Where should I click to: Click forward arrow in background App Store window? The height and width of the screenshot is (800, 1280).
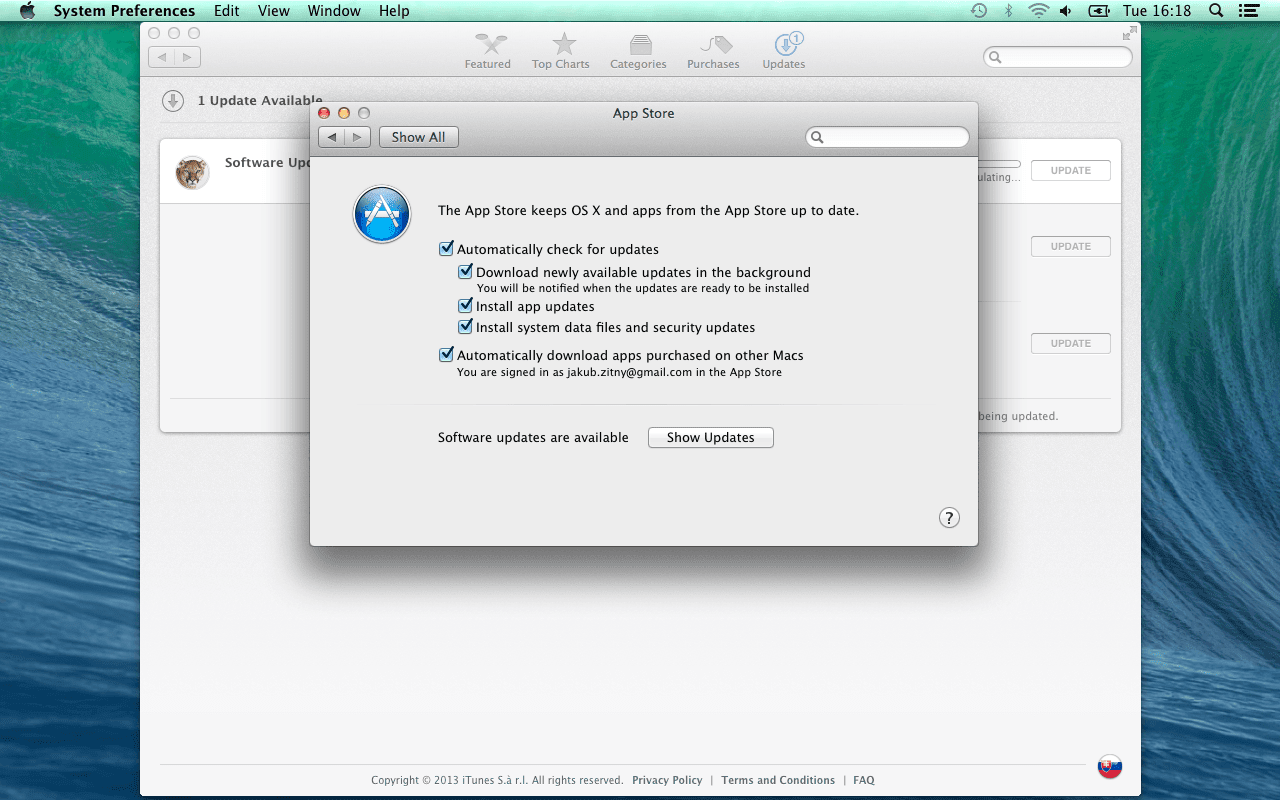[x=188, y=57]
